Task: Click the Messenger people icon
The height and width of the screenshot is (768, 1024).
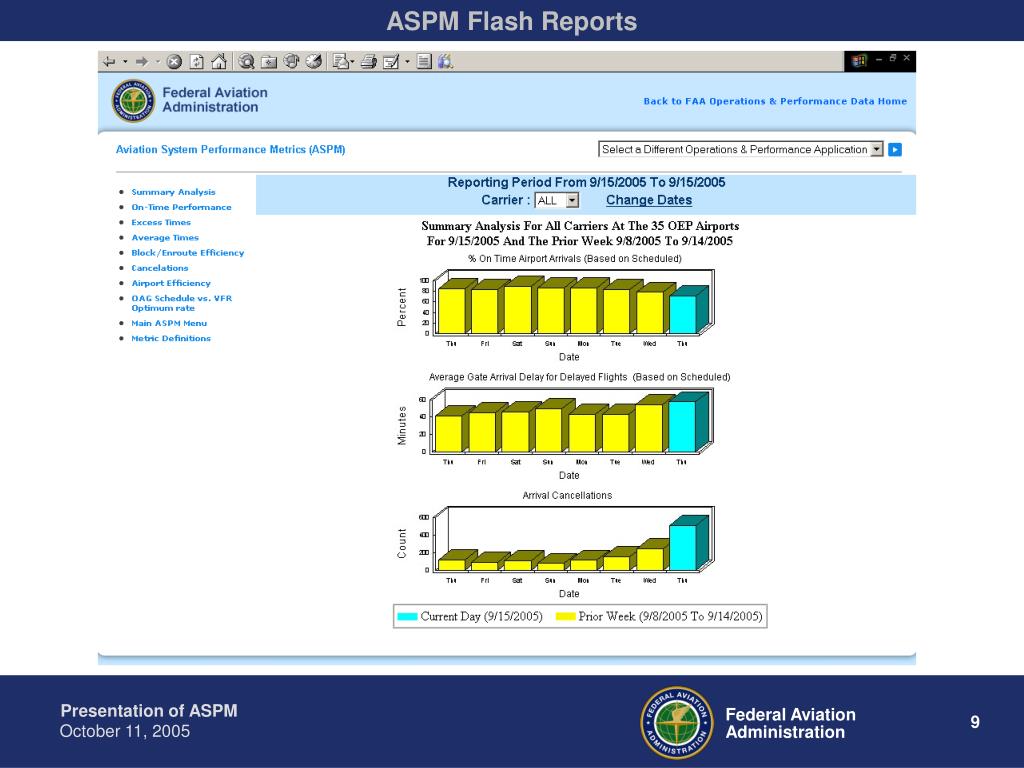Action: [x=446, y=61]
